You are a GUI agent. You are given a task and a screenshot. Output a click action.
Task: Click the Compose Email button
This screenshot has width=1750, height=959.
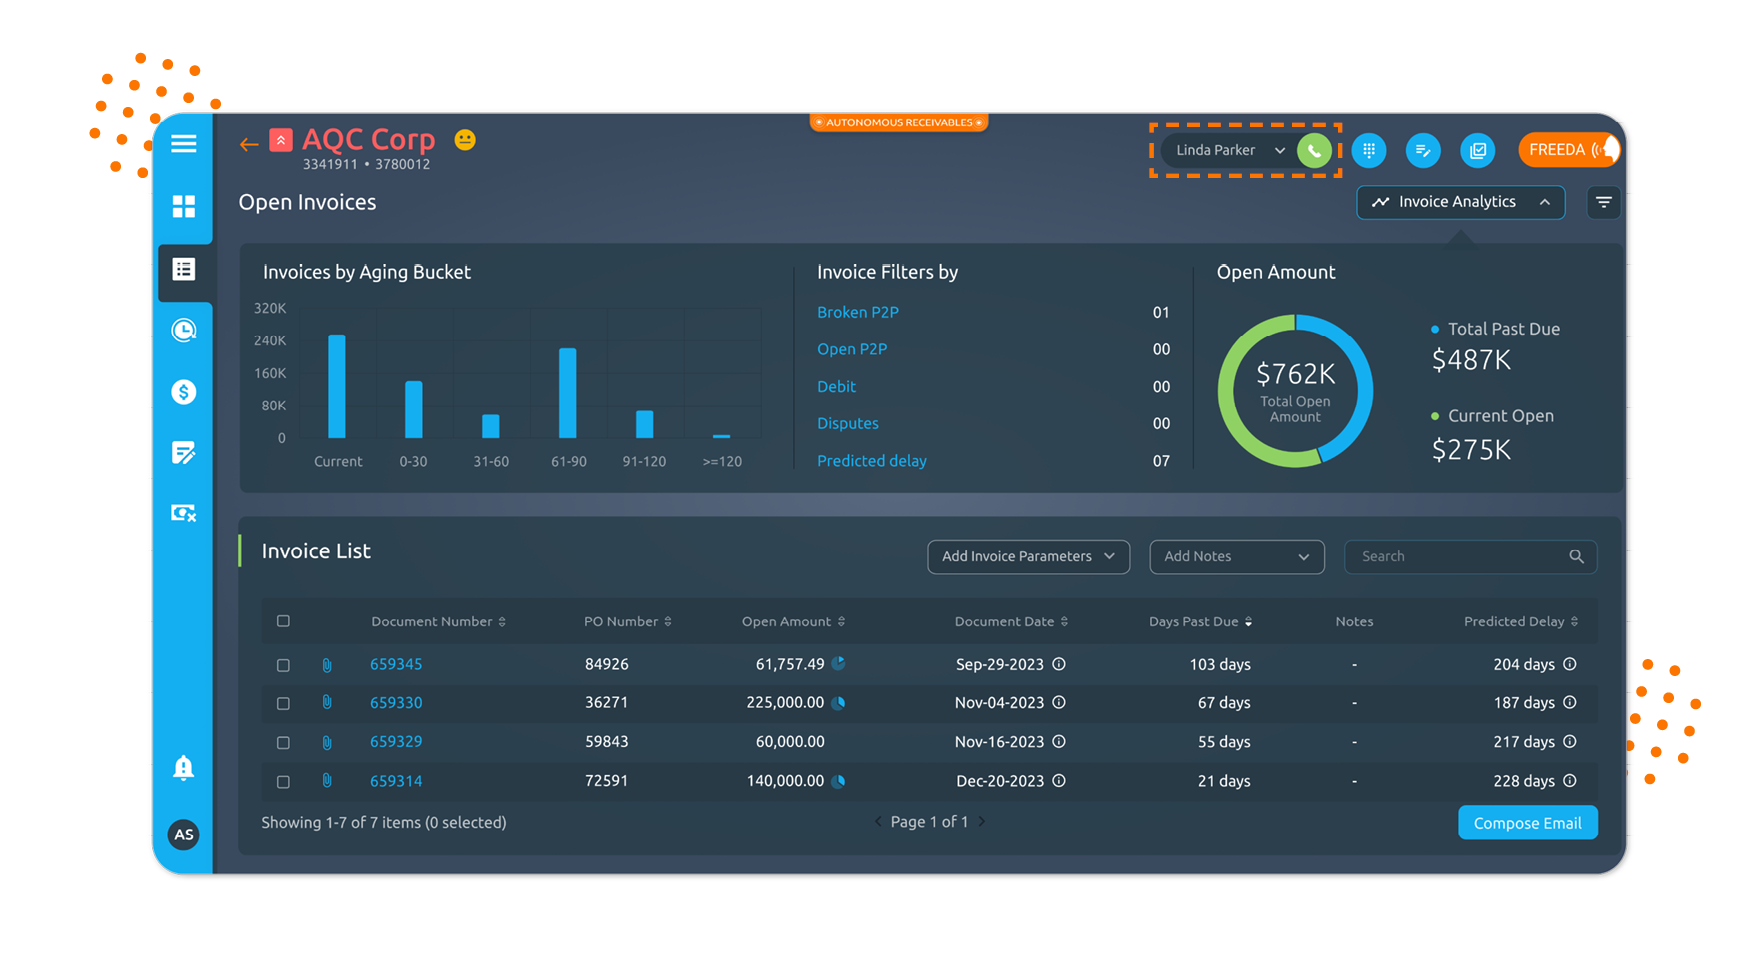coord(1527,823)
